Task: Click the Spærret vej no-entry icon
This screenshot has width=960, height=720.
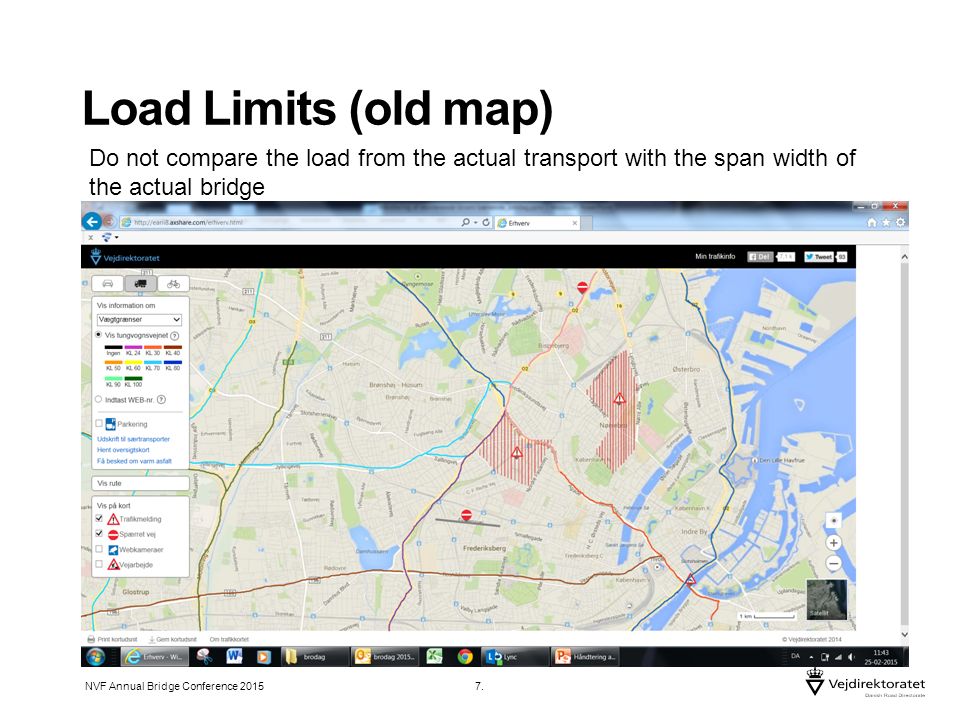Action: 113,534
